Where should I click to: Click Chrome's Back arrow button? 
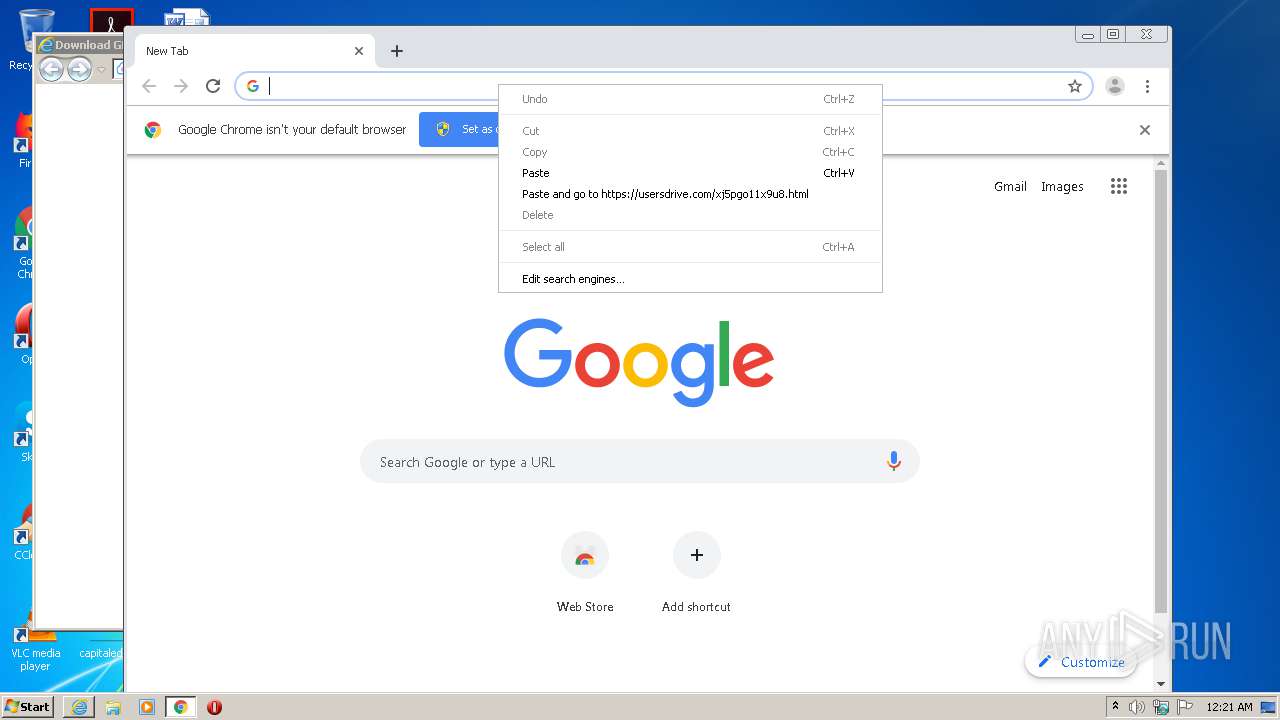[149, 86]
